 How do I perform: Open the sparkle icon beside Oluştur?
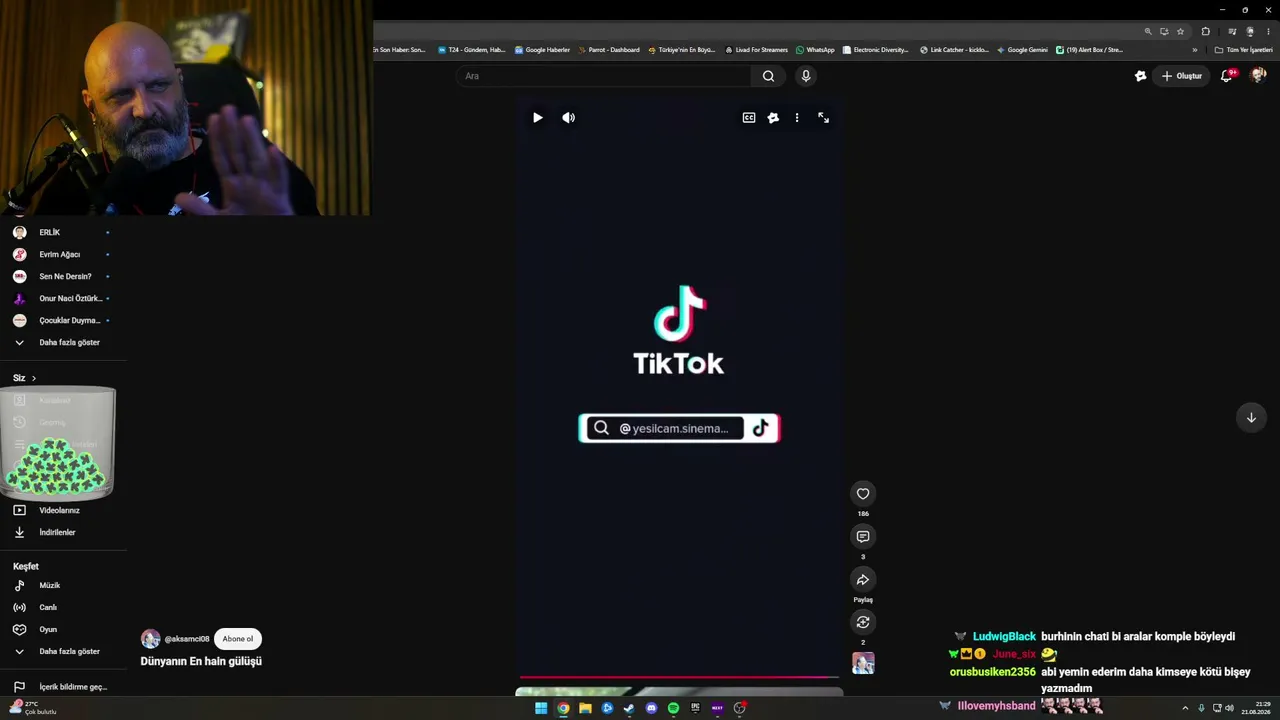(1140, 76)
